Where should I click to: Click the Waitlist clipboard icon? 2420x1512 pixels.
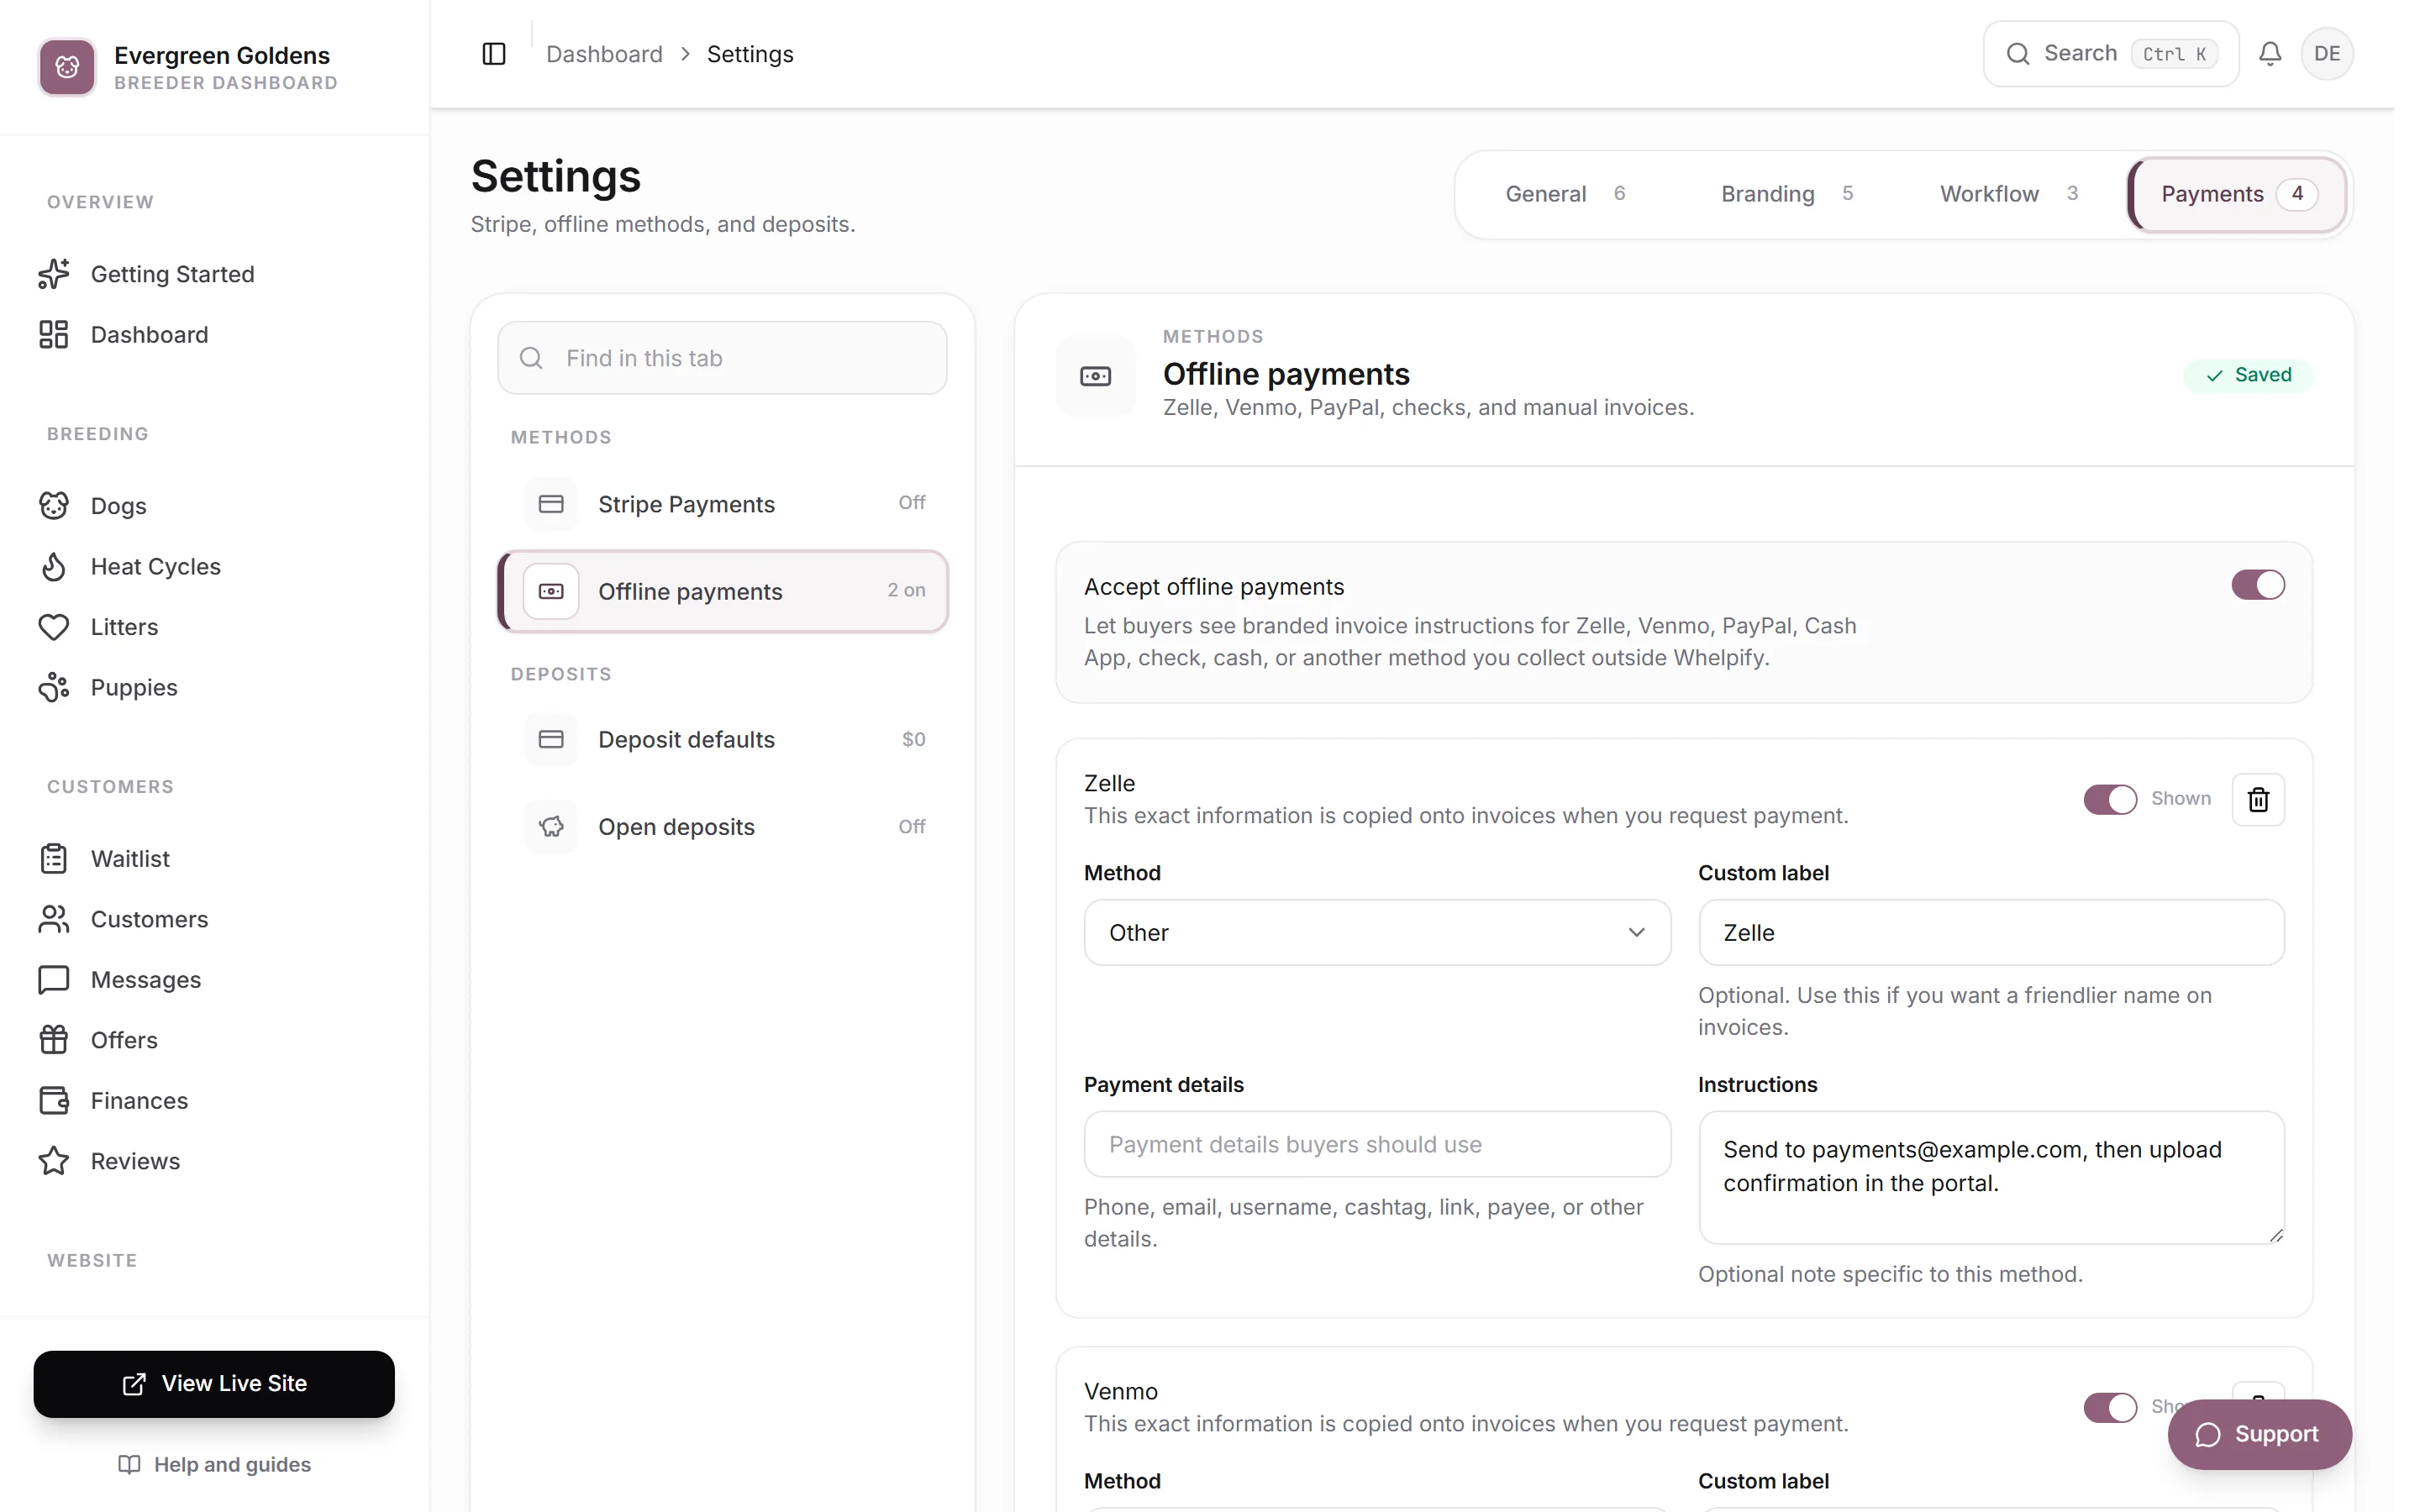54,859
